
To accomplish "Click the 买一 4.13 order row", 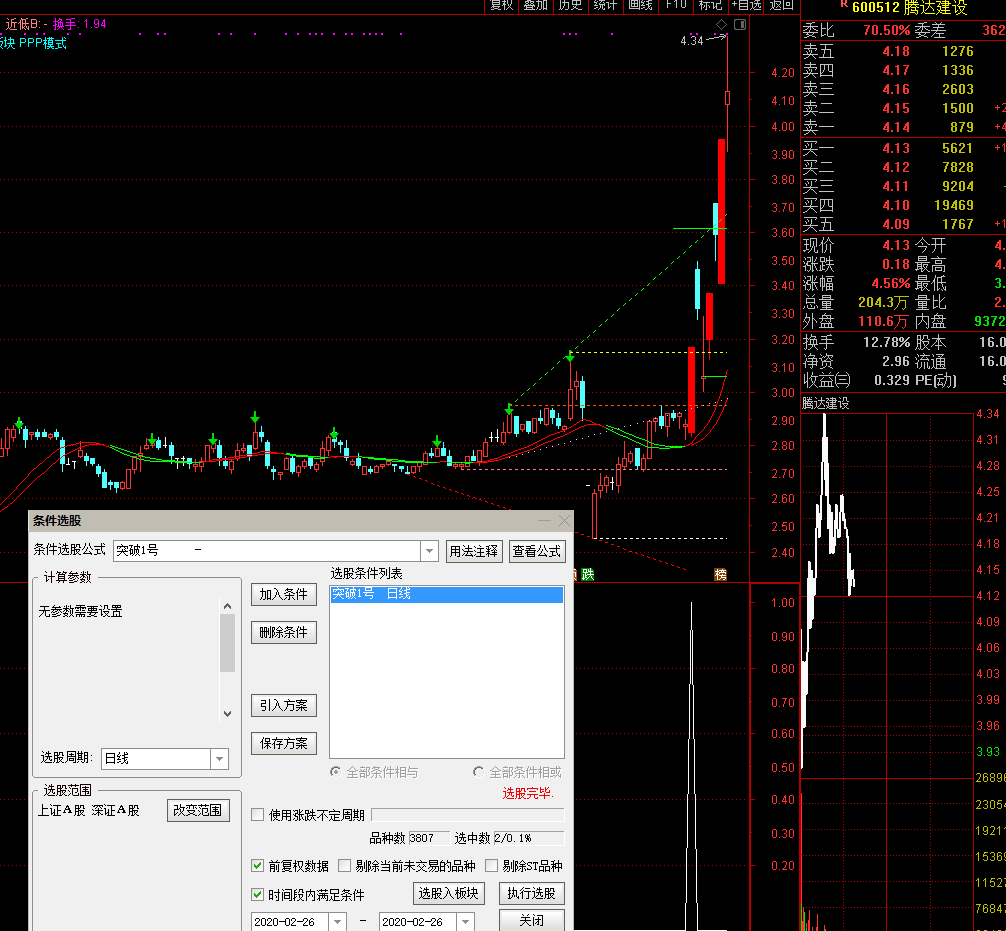I will (x=904, y=148).
